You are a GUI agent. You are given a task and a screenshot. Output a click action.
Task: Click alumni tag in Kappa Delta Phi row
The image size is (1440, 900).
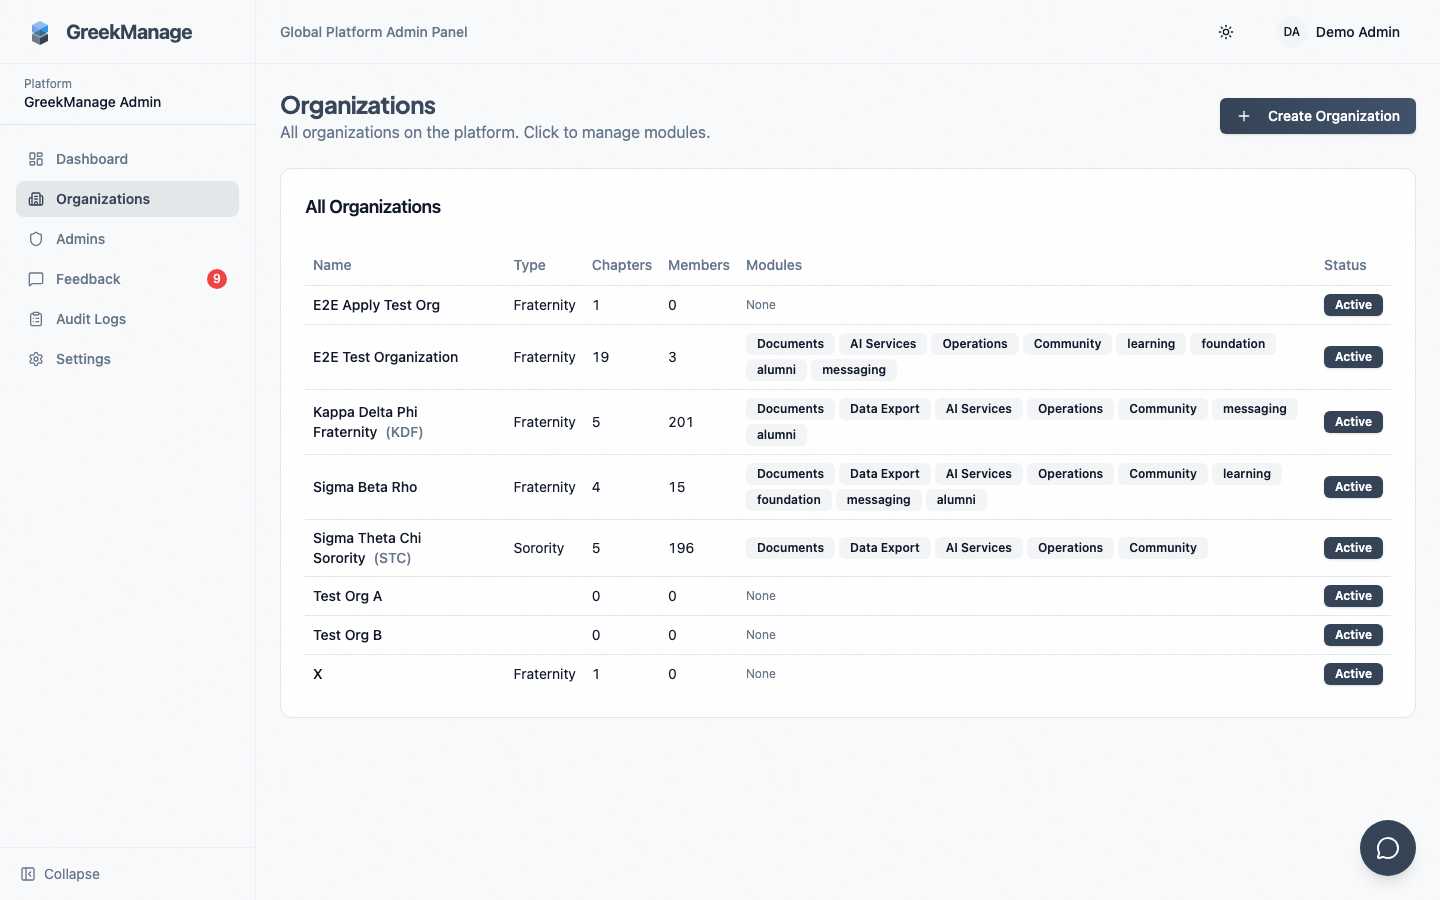(776, 435)
